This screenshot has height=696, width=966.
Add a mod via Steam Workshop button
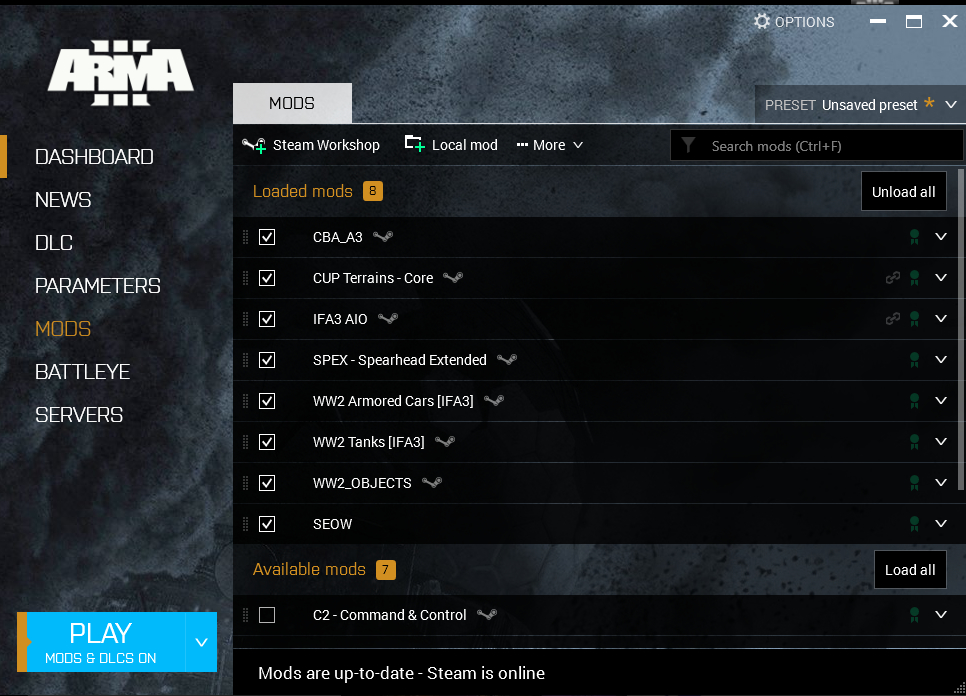coord(310,145)
